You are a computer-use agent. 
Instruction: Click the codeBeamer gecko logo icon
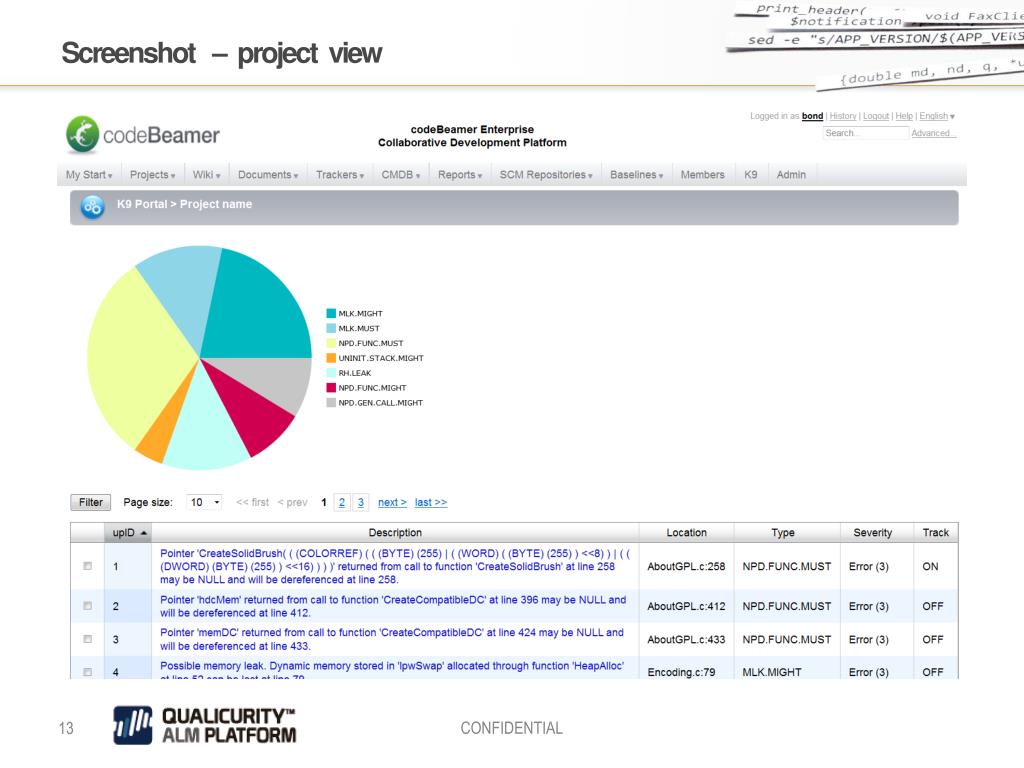82,135
